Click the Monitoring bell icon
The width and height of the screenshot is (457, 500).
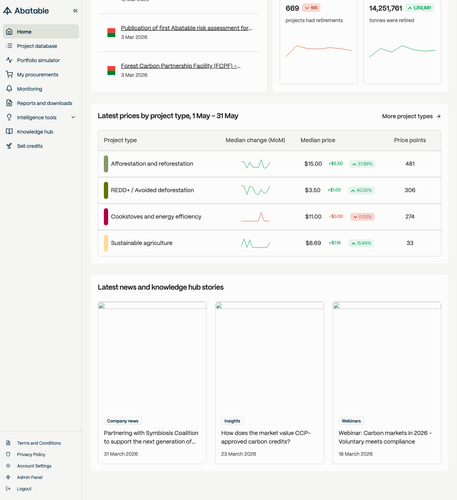(9, 89)
